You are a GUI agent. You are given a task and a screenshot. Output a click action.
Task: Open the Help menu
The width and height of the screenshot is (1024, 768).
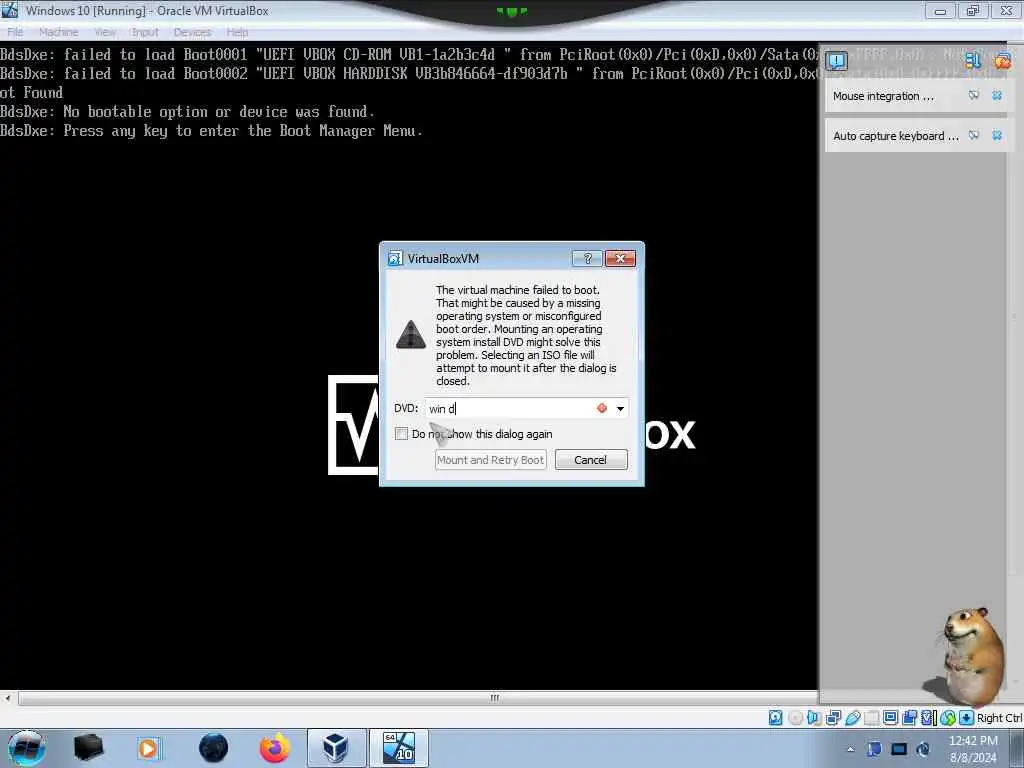point(237,32)
